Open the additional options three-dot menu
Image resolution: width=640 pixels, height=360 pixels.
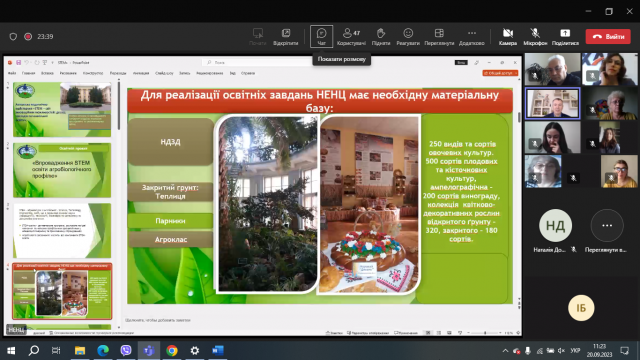tap(471, 36)
